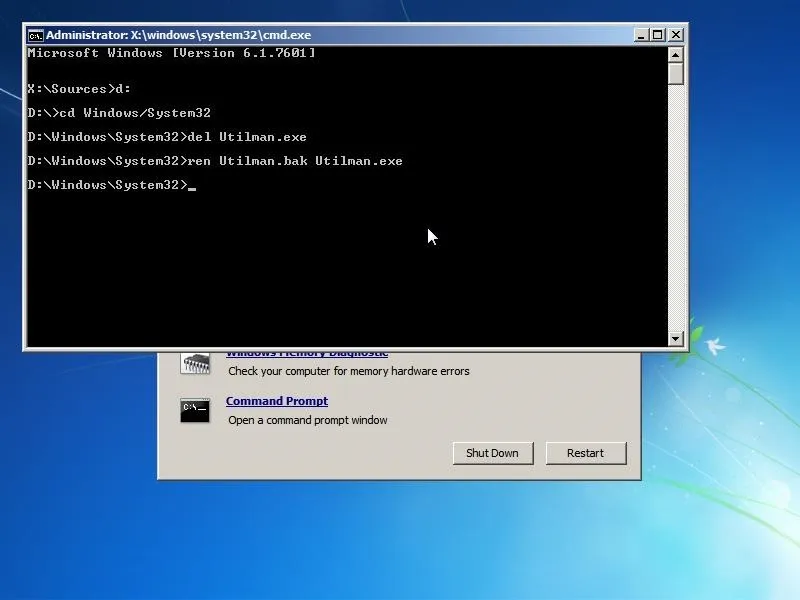Maximize the cmd.exe window
Viewport: 800px width, 600px height.
click(x=658, y=35)
